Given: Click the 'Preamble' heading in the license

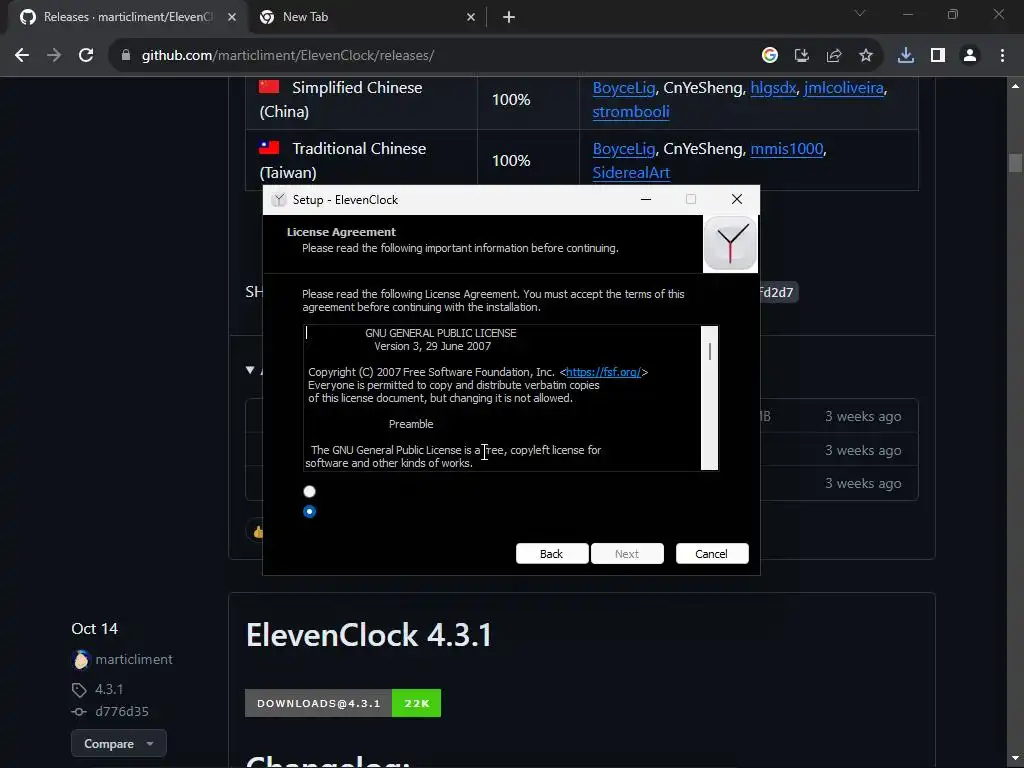Looking at the screenshot, I should click(411, 424).
